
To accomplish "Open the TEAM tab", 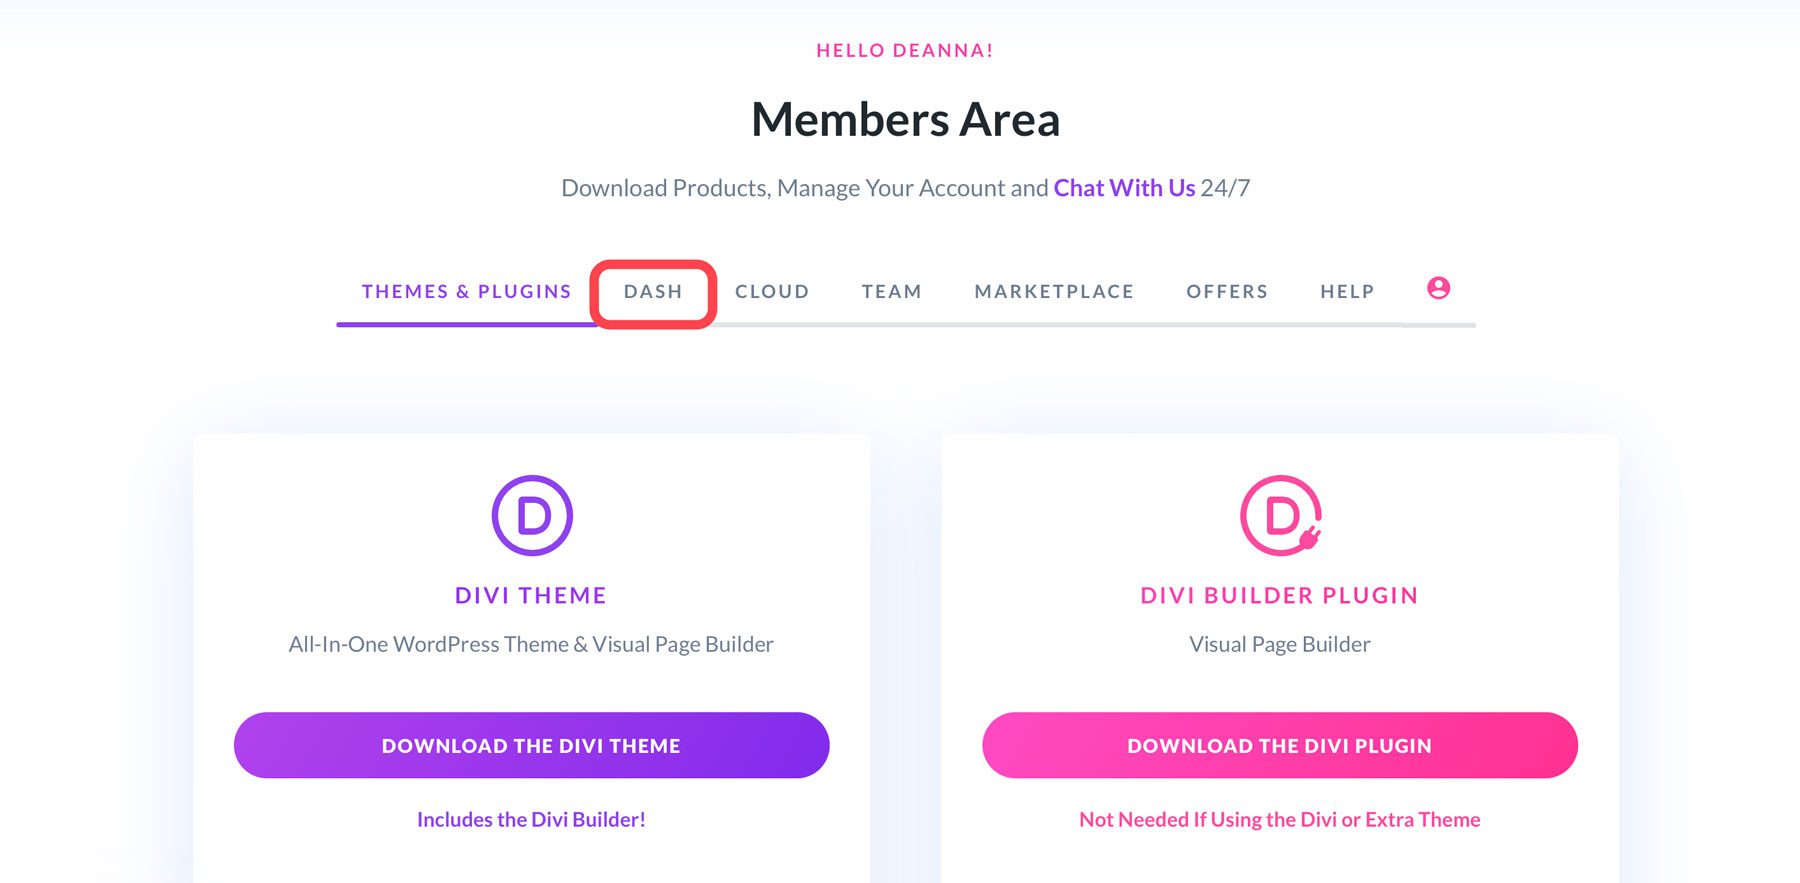I will (x=891, y=291).
